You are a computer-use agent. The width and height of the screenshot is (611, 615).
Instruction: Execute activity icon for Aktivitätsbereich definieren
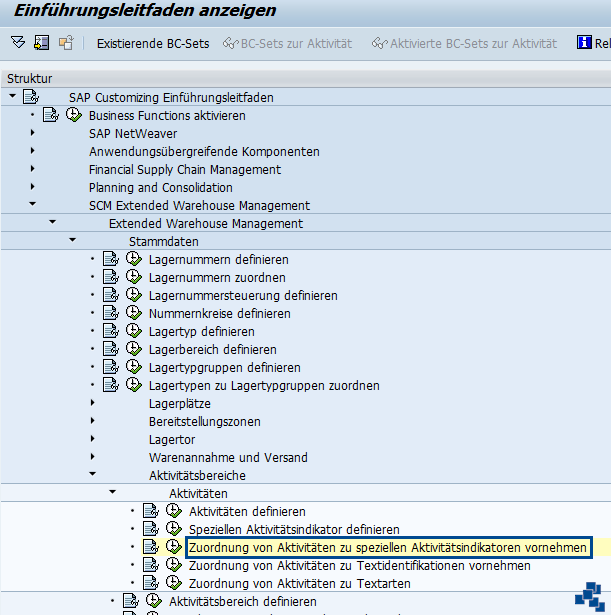[154, 602]
